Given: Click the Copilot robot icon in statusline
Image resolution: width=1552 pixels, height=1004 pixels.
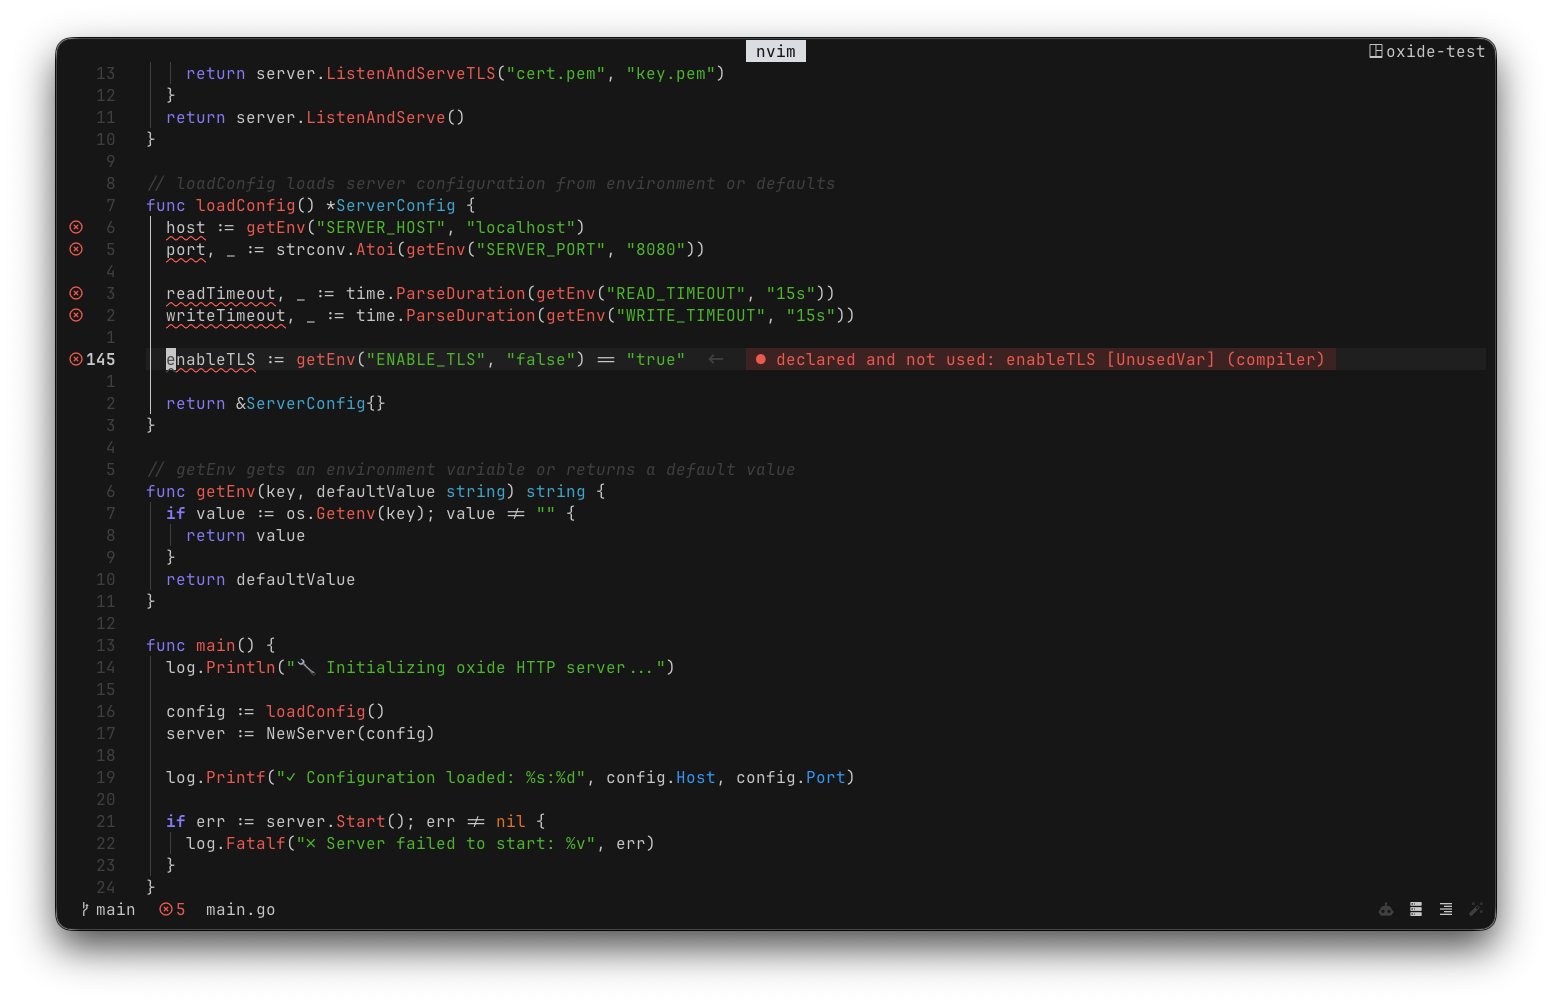Looking at the screenshot, I should tap(1386, 909).
